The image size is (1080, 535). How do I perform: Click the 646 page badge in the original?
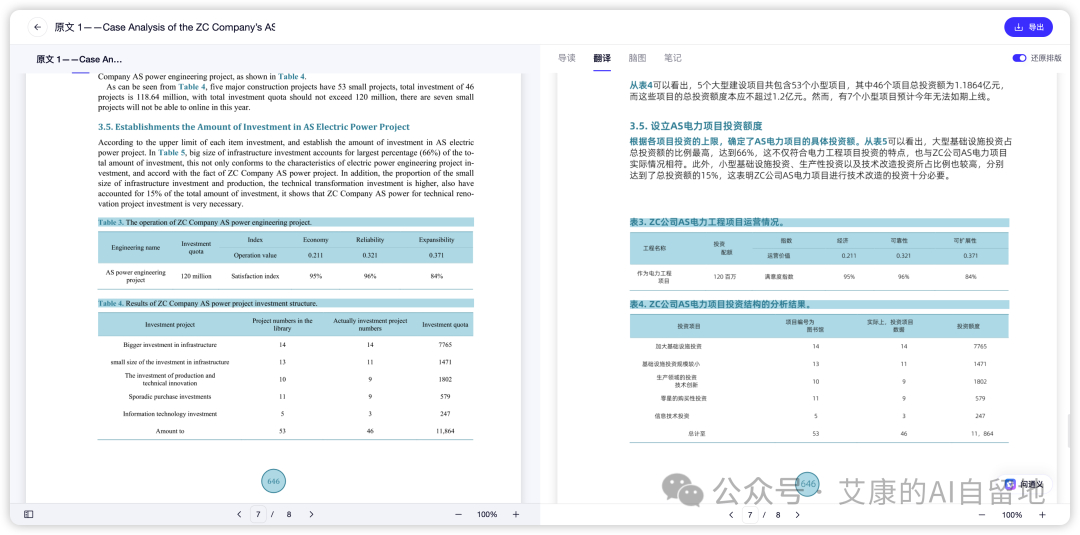273,481
